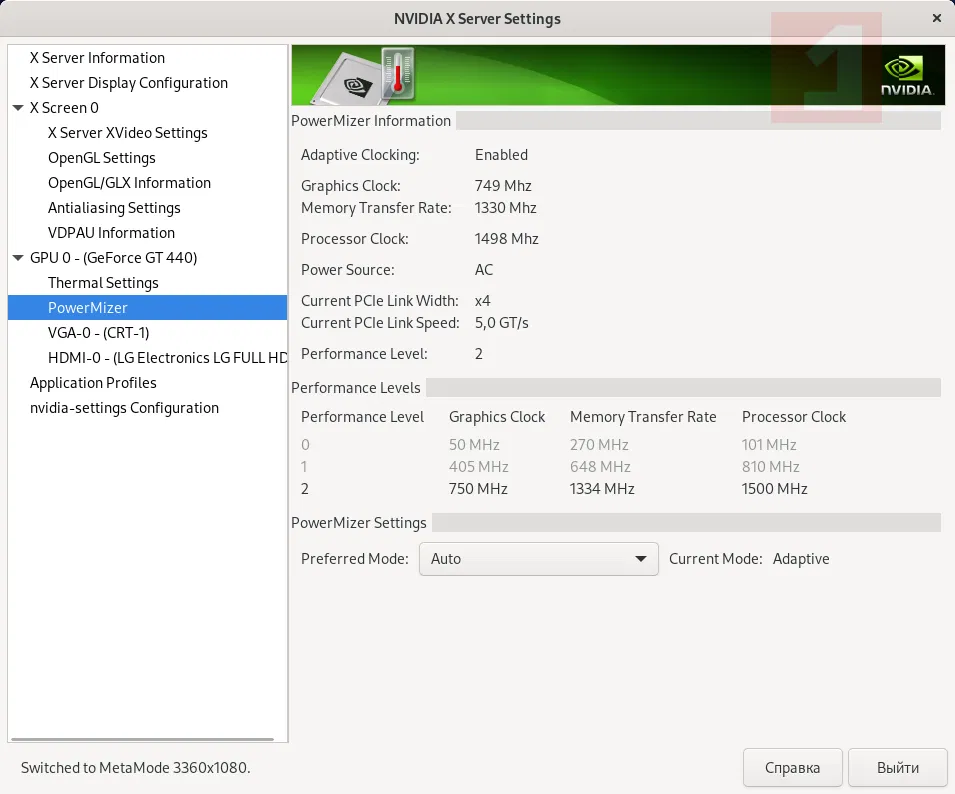Viewport: 955px width, 794px height.
Task: Click the AC Power Source value
Action: tap(484, 270)
